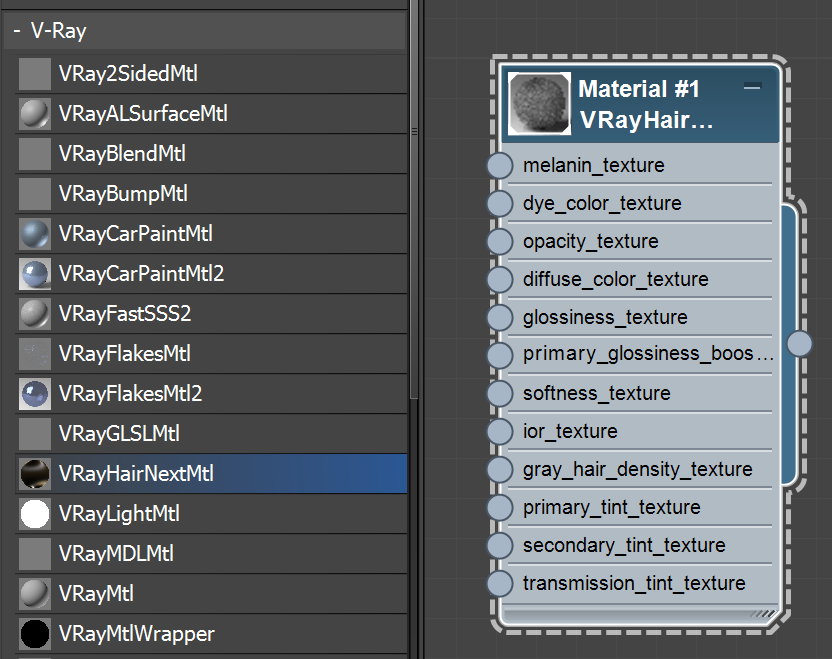Select VRayGLSLMtl from the material list
Image resolution: width=832 pixels, height=659 pixels.
120,433
